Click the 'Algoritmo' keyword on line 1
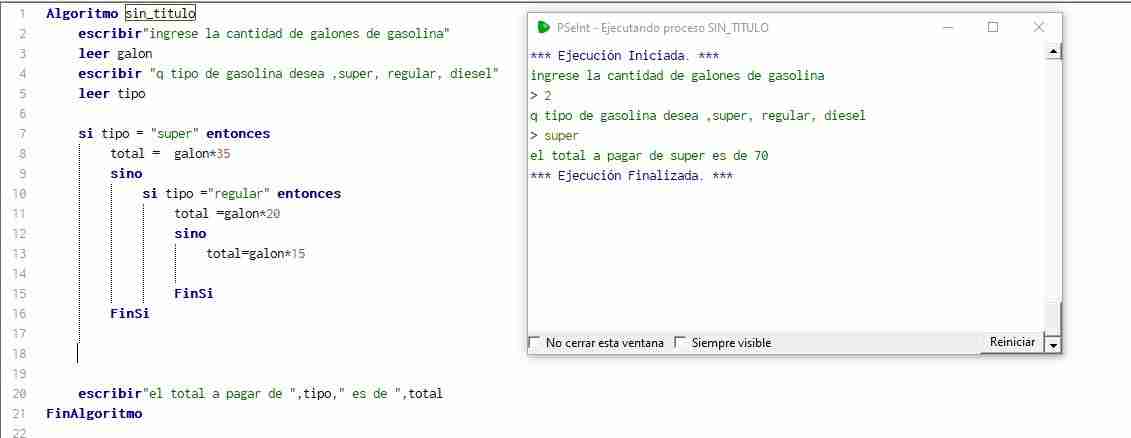The width and height of the screenshot is (1131, 438). (x=82, y=13)
